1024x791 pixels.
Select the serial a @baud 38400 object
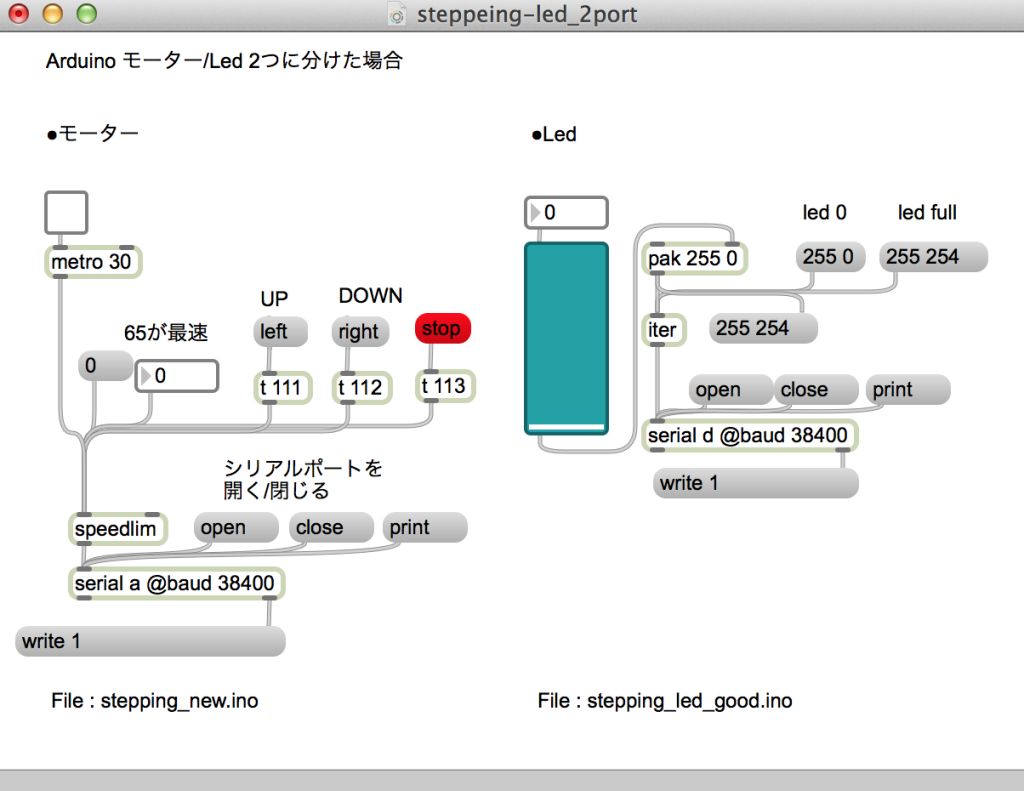tap(175, 582)
